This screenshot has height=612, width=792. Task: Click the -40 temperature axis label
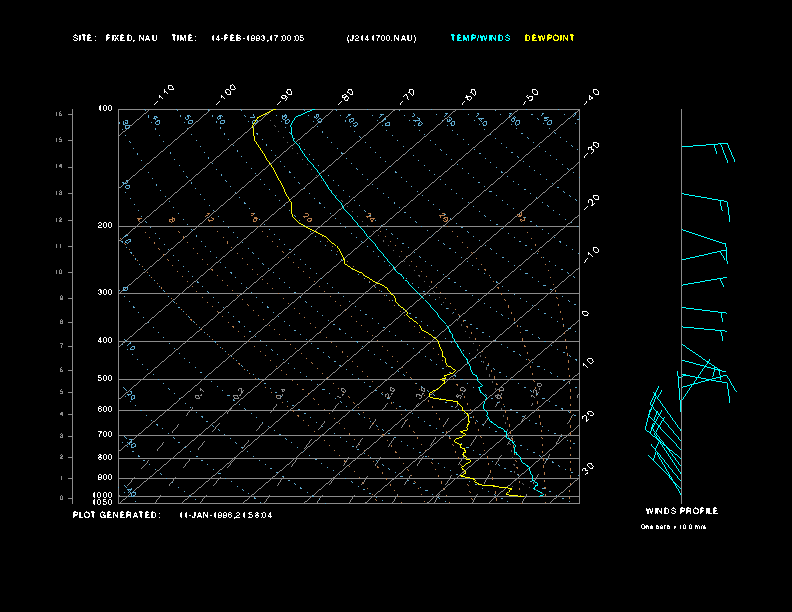click(x=591, y=96)
